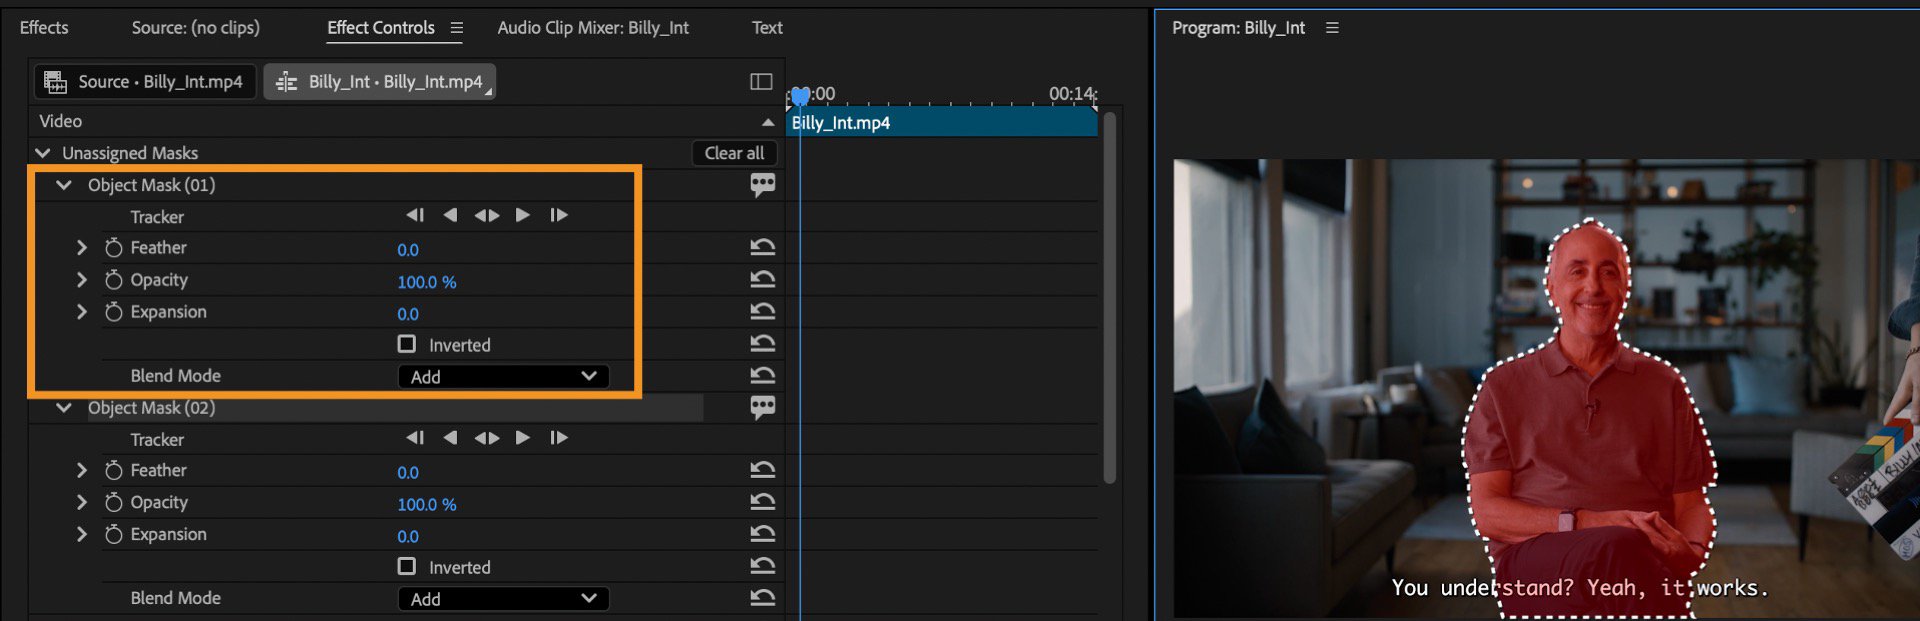Open Blend Mode dropdown of Object Mask (01)
Viewport: 1920px width, 621px height.
(x=503, y=376)
